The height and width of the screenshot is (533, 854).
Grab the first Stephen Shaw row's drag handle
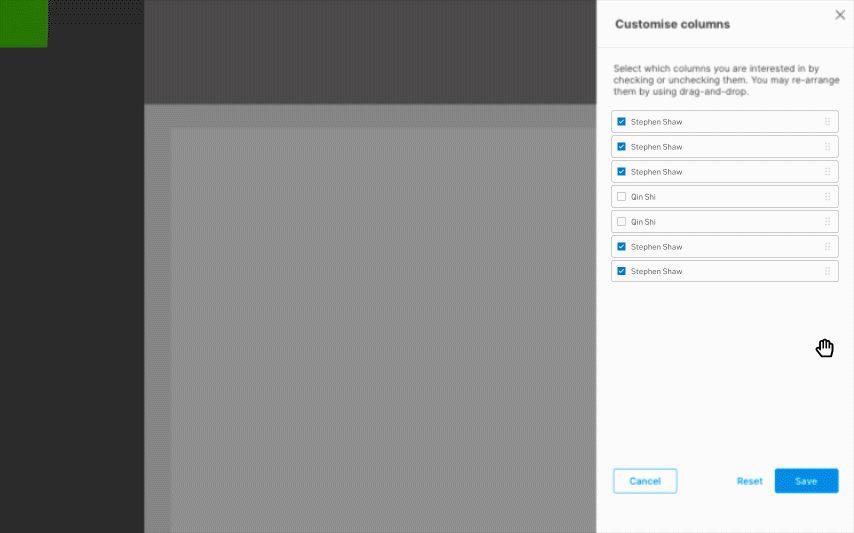pos(827,121)
